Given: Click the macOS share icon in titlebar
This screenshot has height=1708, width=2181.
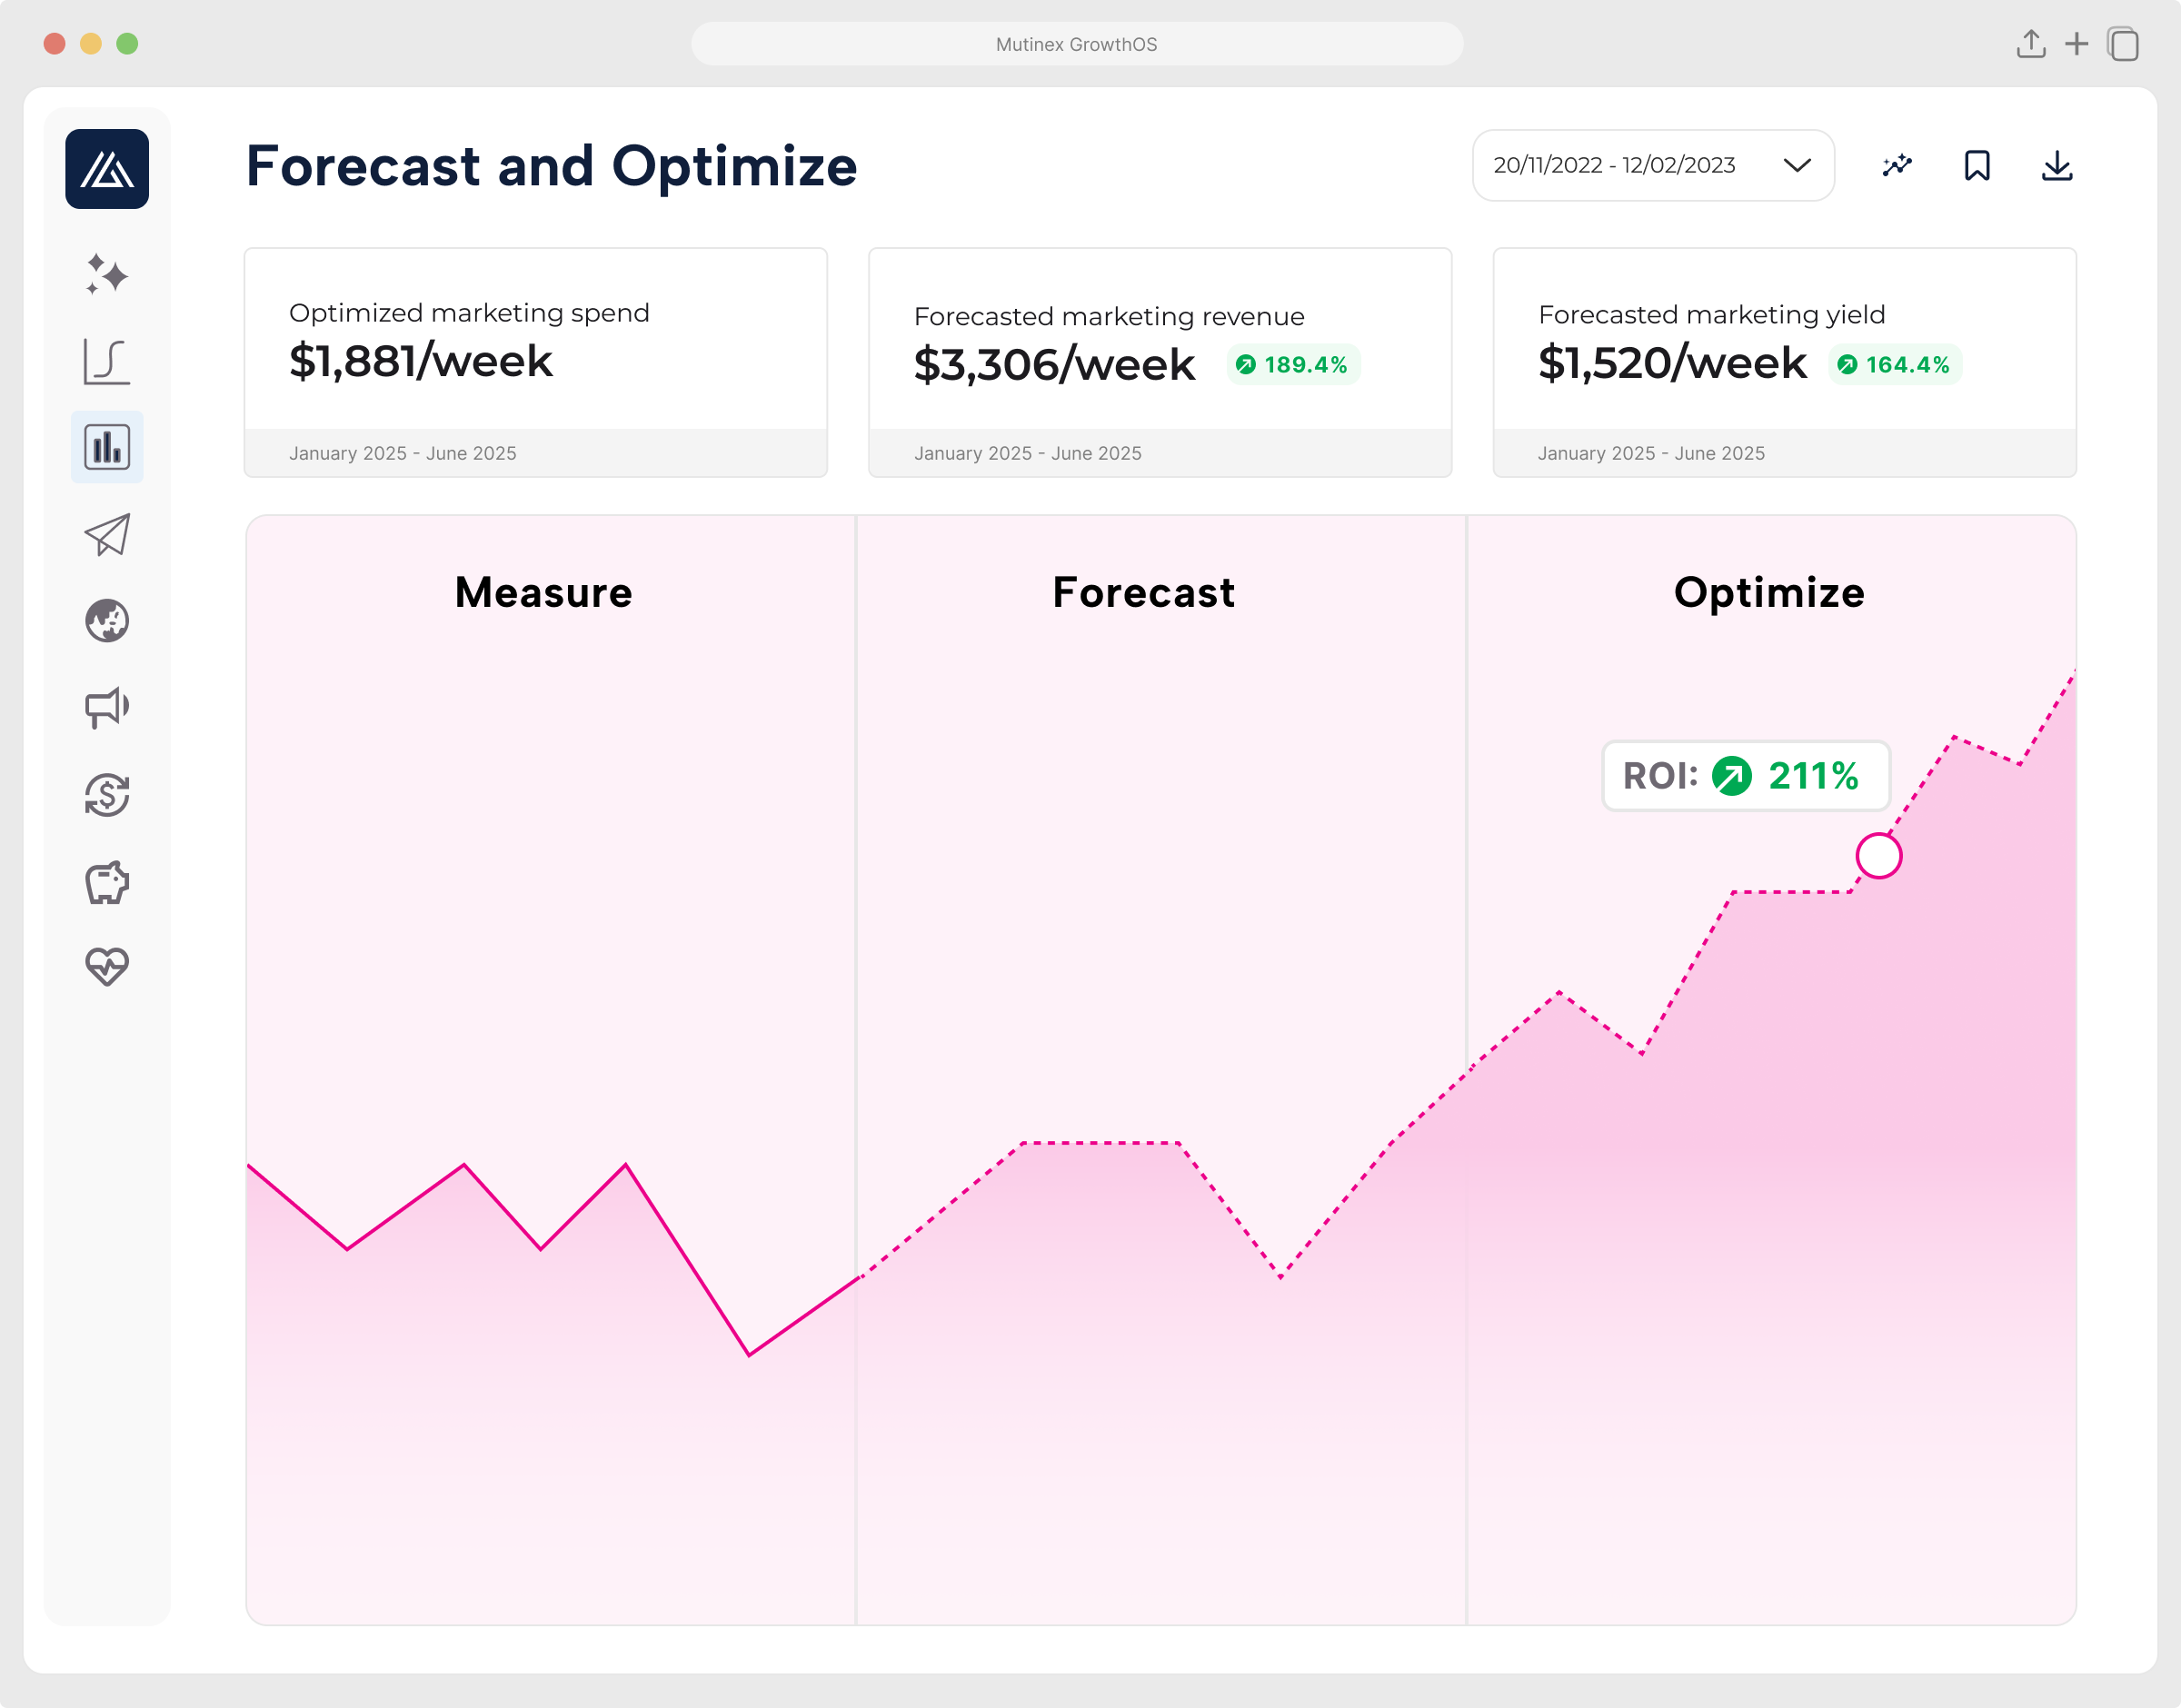Looking at the screenshot, I should 2030,44.
